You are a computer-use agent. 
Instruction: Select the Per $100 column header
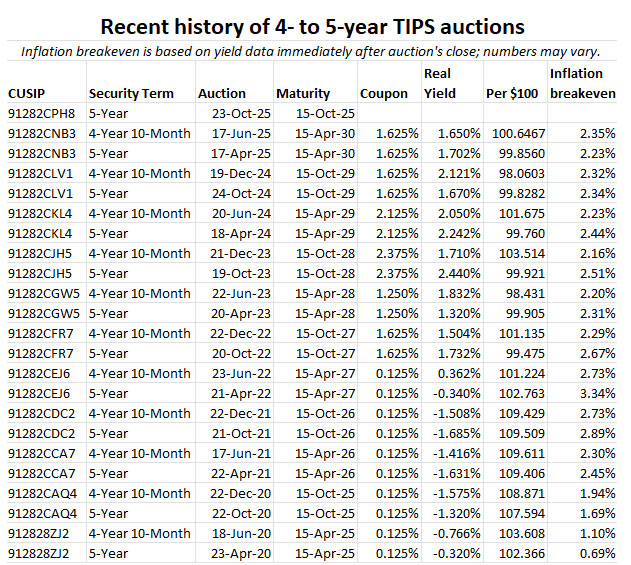coord(512,93)
